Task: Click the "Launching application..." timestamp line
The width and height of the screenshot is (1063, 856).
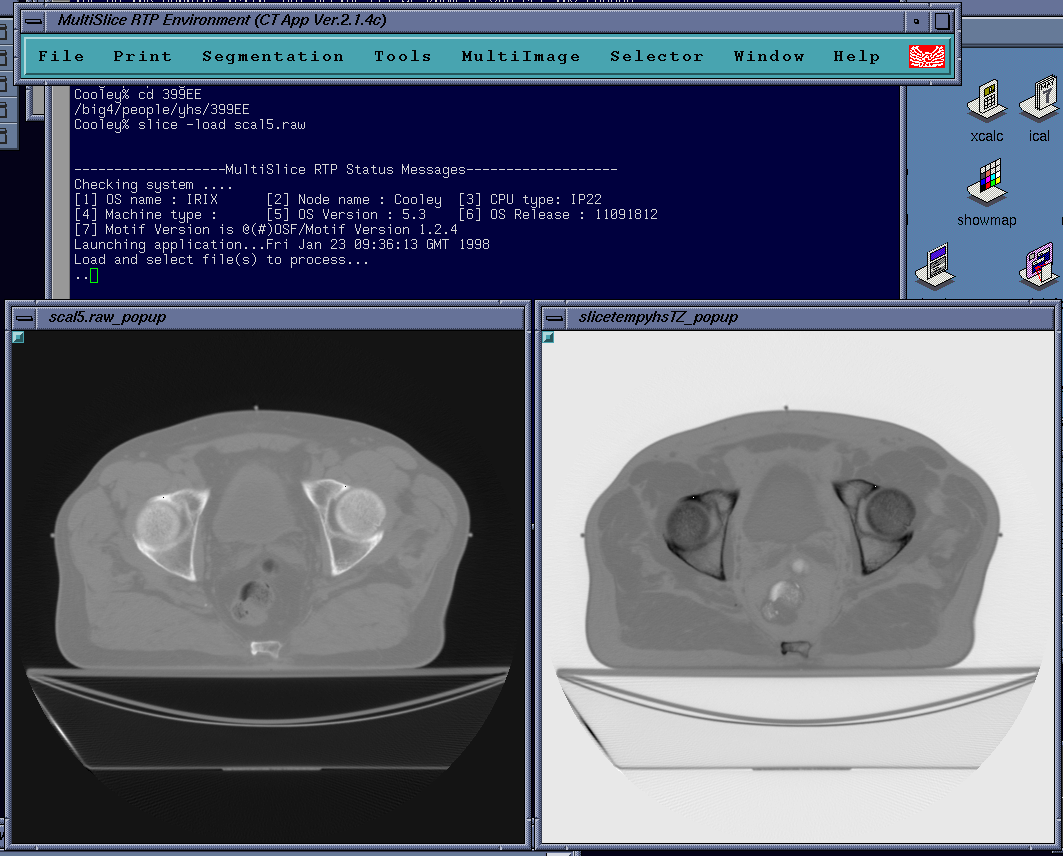Action: tap(281, 245)
